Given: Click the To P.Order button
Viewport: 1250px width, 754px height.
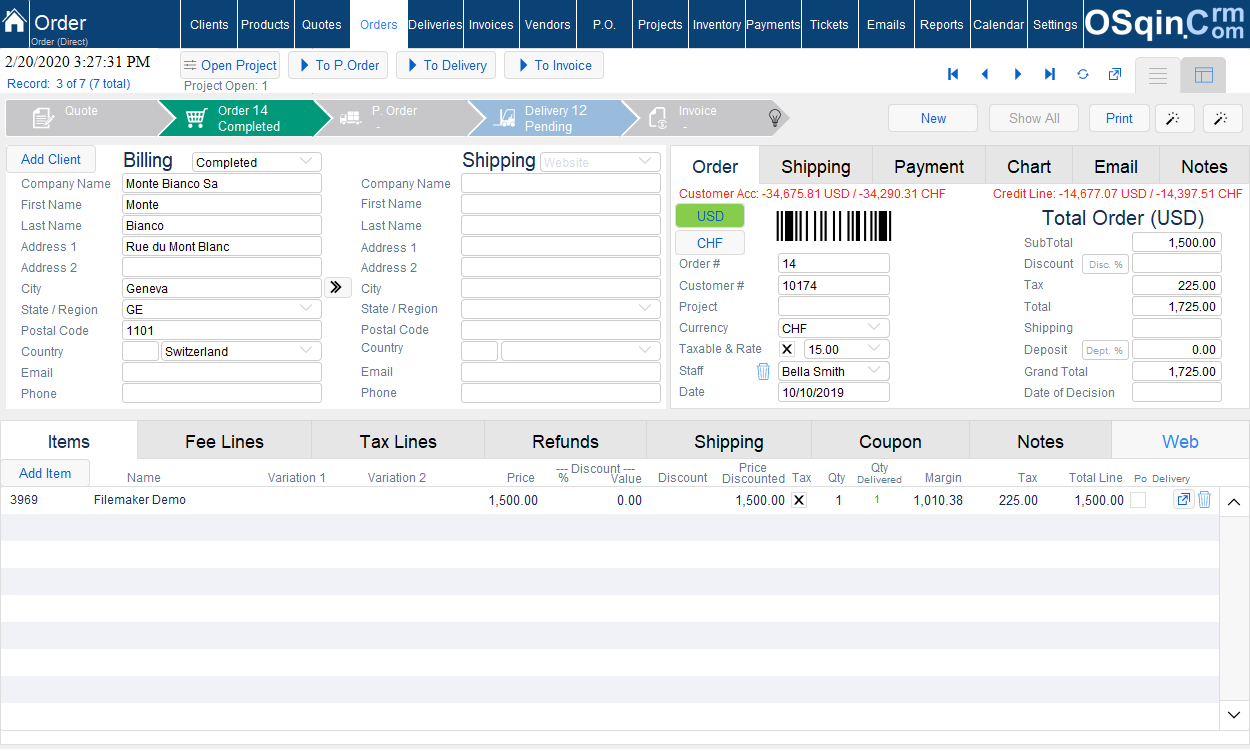Looking at the screenshot, I should tap(338, 65).
